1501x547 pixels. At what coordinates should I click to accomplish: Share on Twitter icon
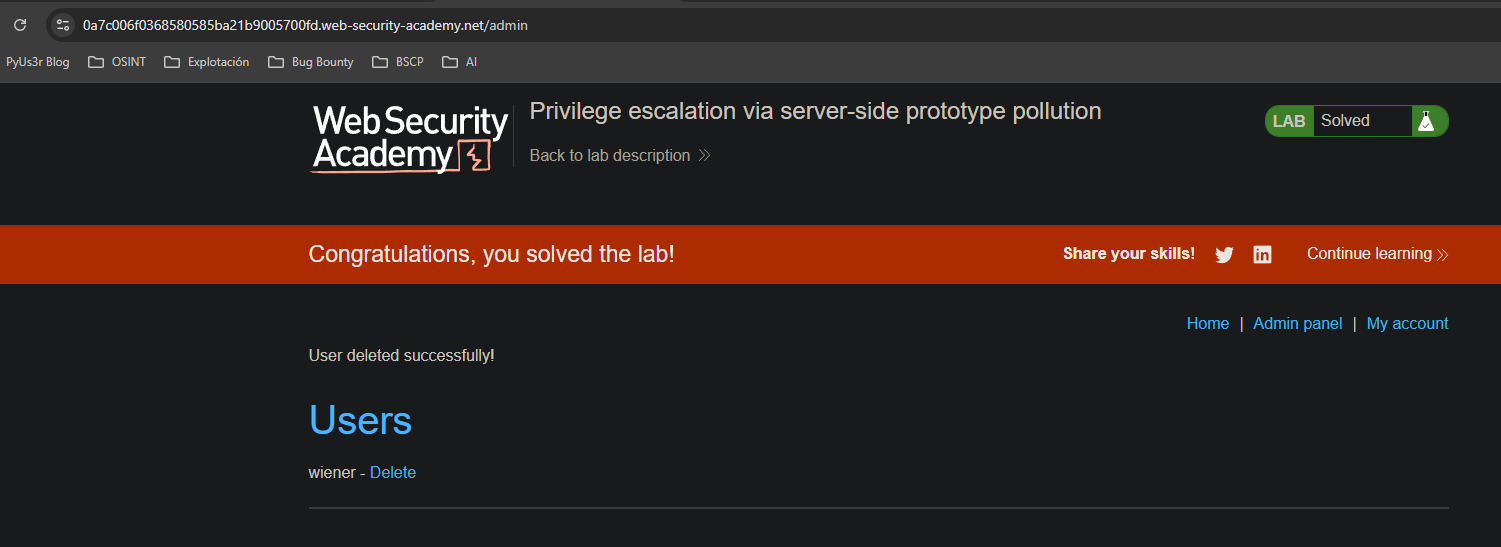click(1224, 255)
